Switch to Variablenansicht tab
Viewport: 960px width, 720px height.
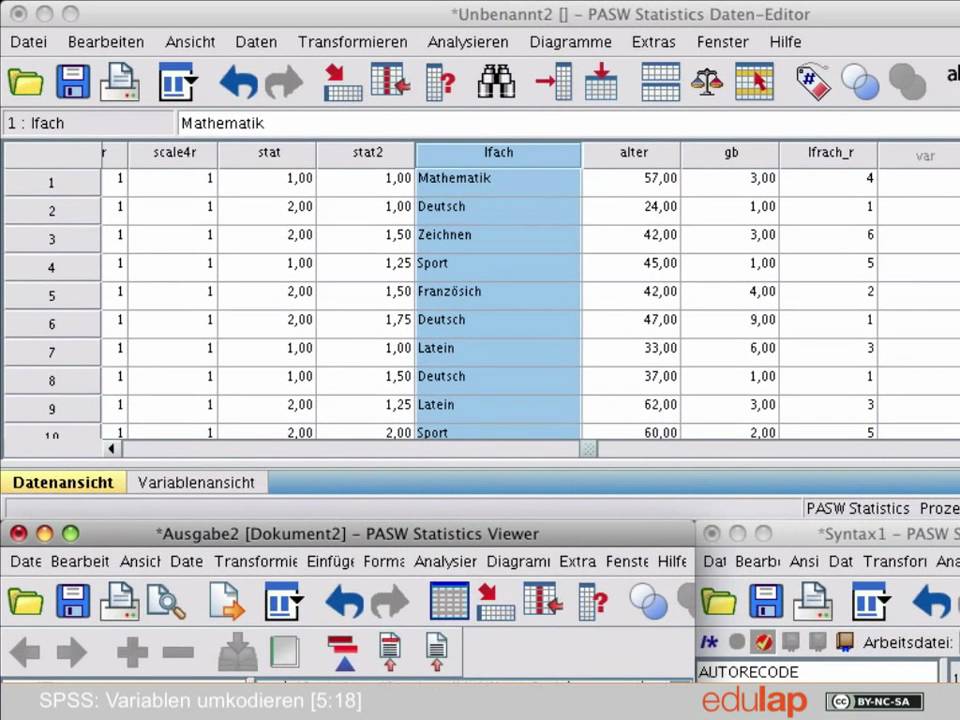coord(196,482)
